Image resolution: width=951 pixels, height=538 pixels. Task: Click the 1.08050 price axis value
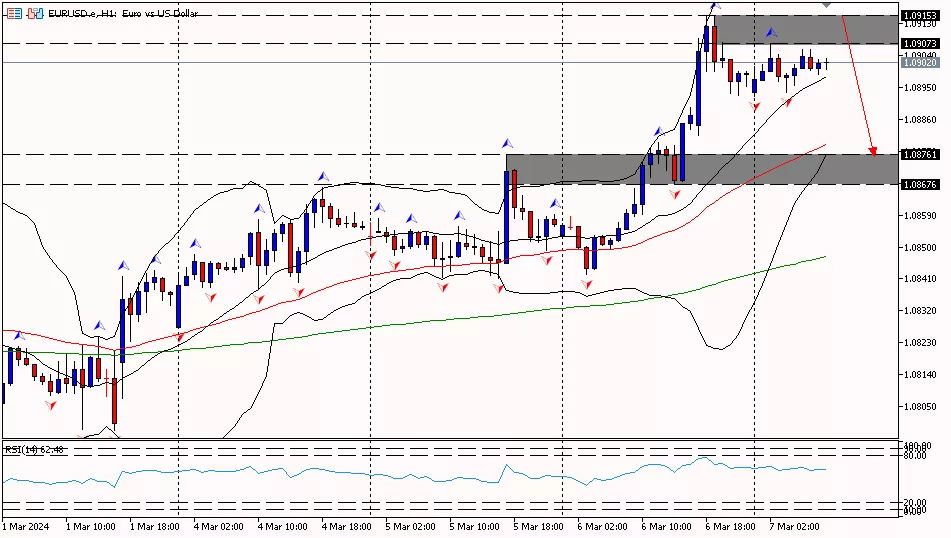click(920, 406)
